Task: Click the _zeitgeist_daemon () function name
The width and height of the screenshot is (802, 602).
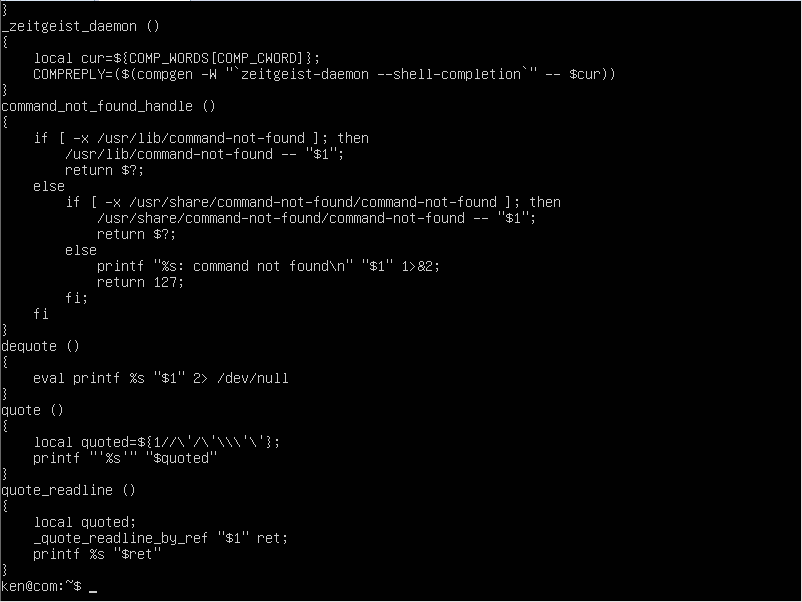Action: (81, 26)
